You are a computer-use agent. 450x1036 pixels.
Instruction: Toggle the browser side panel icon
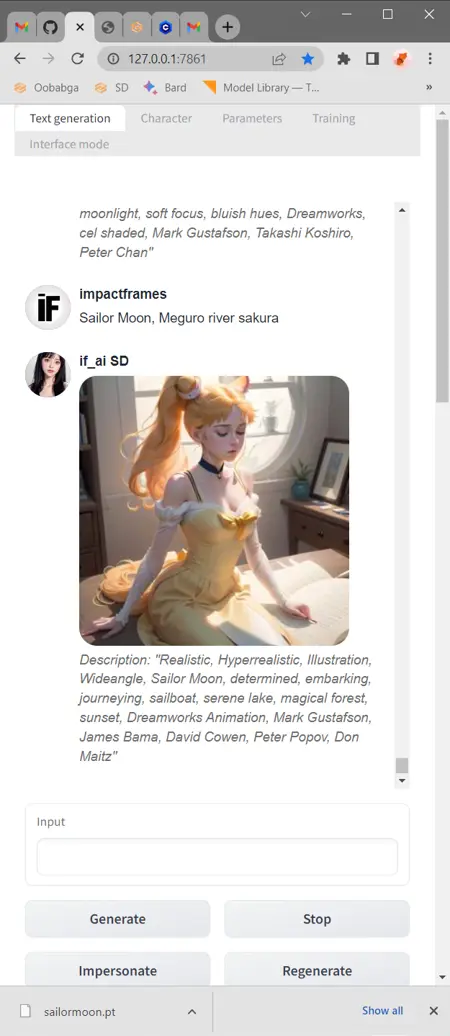[372, 59]
